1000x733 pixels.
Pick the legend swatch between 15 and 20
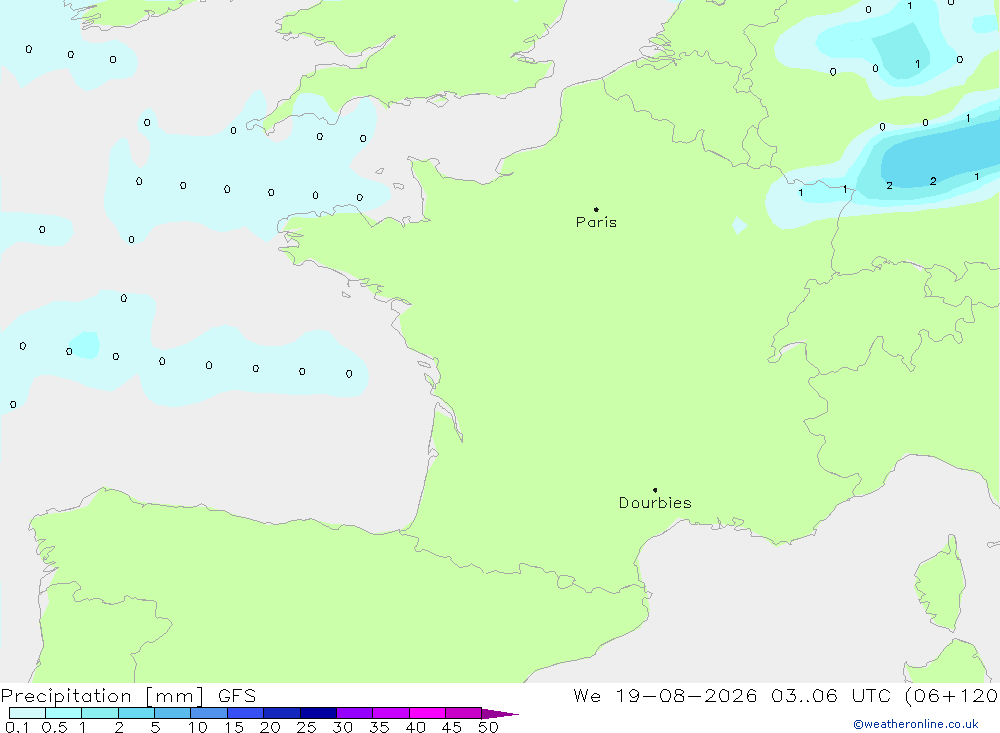(x=245, y=713)
